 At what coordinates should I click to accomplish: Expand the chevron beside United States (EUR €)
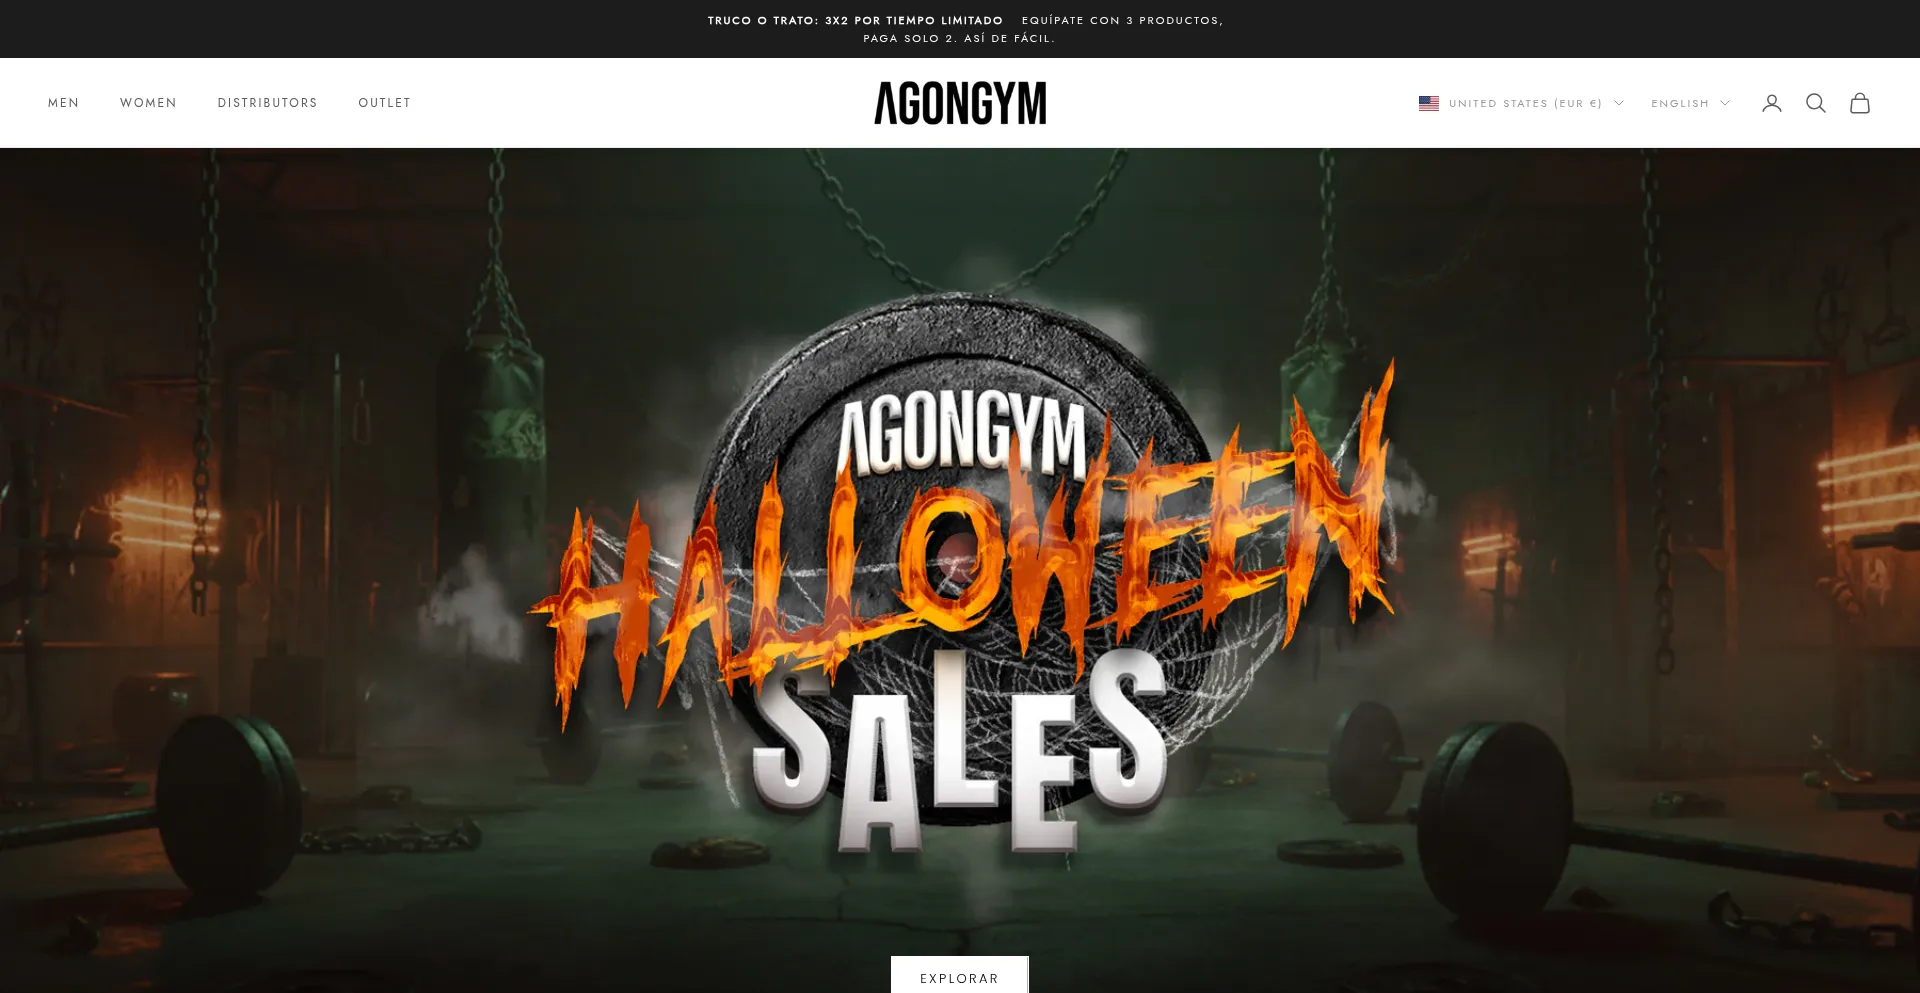click(x=1618, y=103)
